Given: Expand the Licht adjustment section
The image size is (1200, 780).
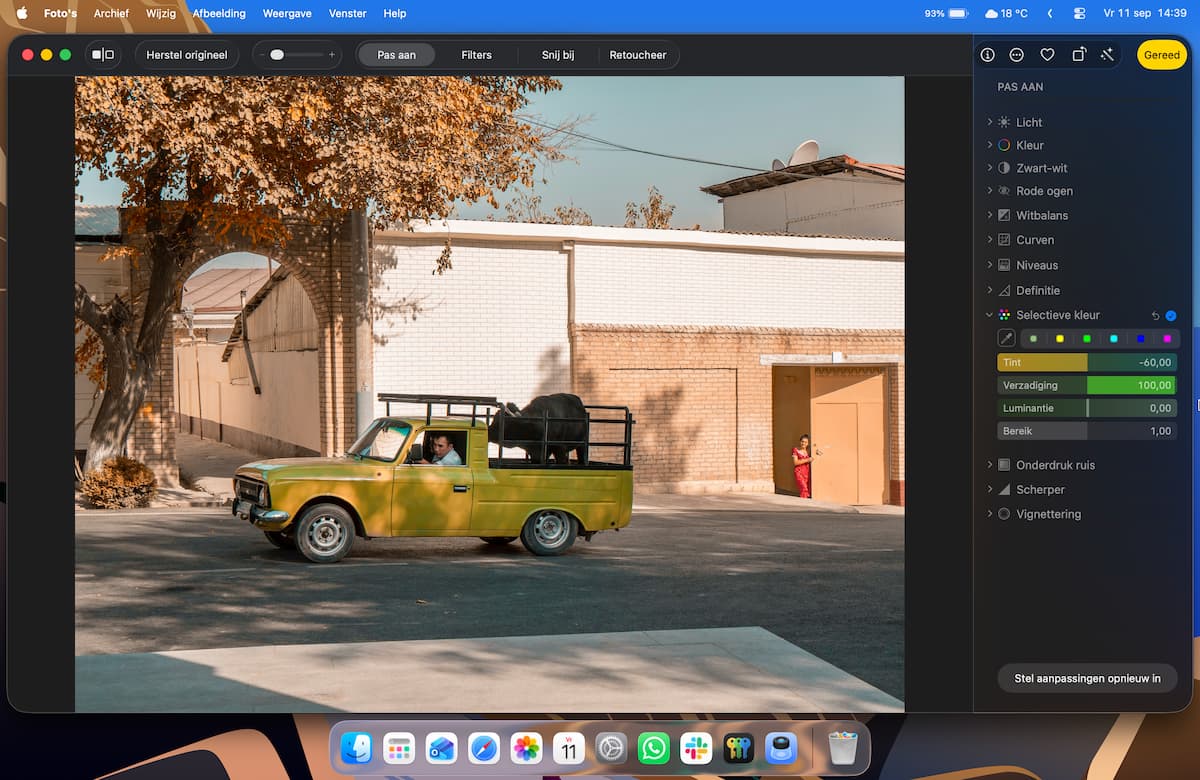Looking at the screenshot, I should point(1029,122).
